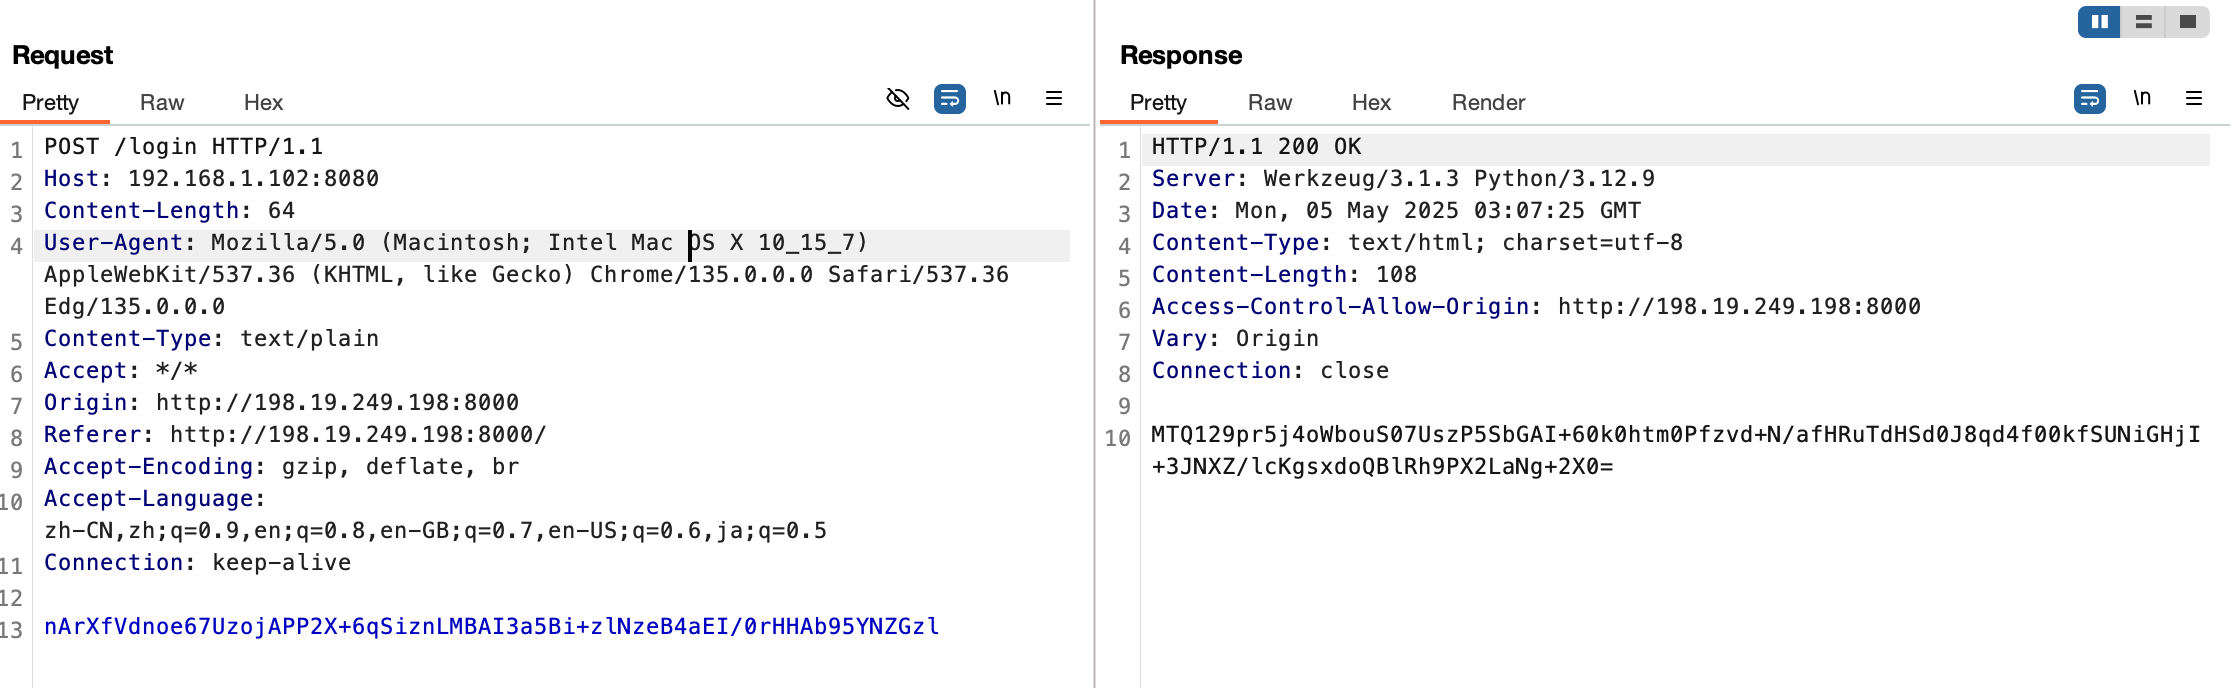Click the Accept-Language header name
Image resolution: width=2232 pixels, height=688 pixels.
(x=148, y=499)
